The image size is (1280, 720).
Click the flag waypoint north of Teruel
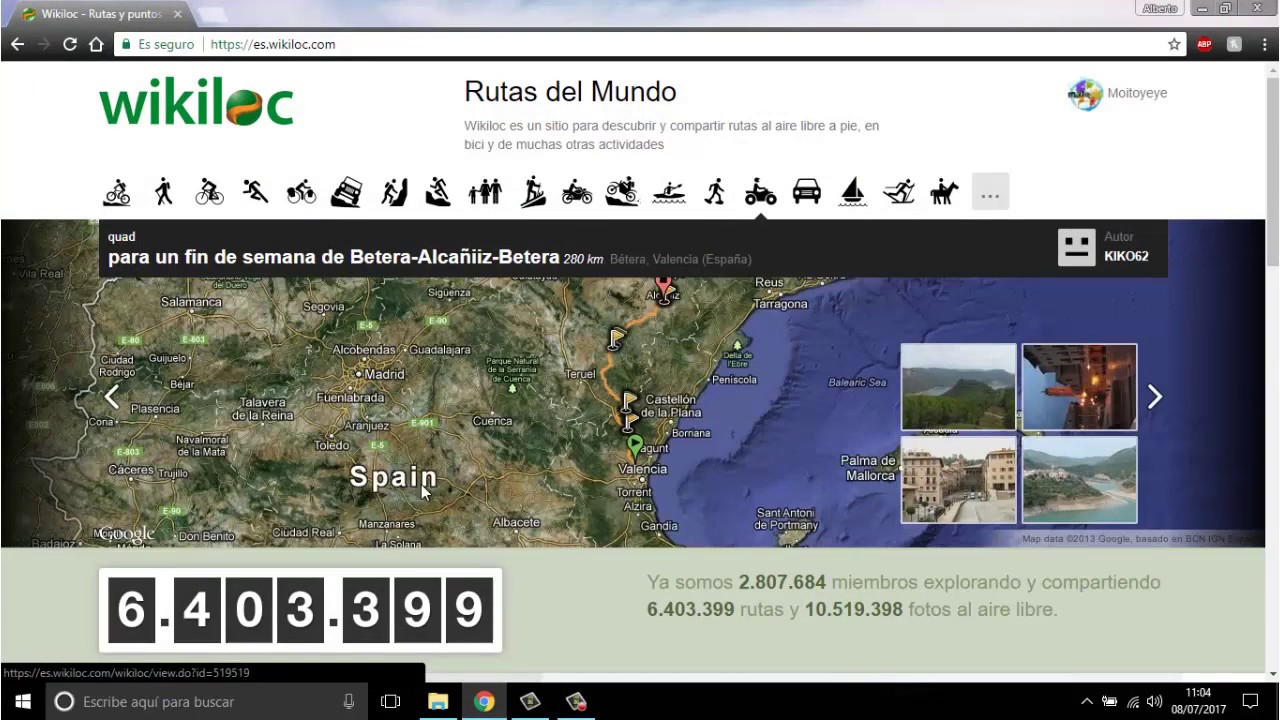tap(617, 339)
